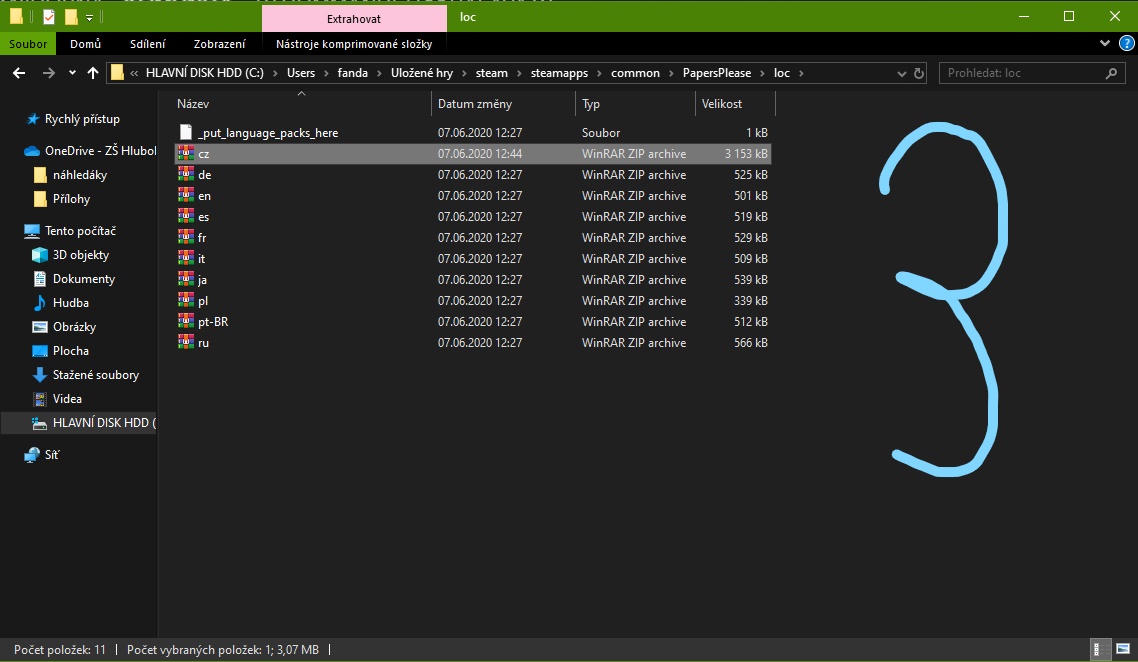
Task: Open the Zobrazení ribbon tab
Action: [x=219, y=44]
